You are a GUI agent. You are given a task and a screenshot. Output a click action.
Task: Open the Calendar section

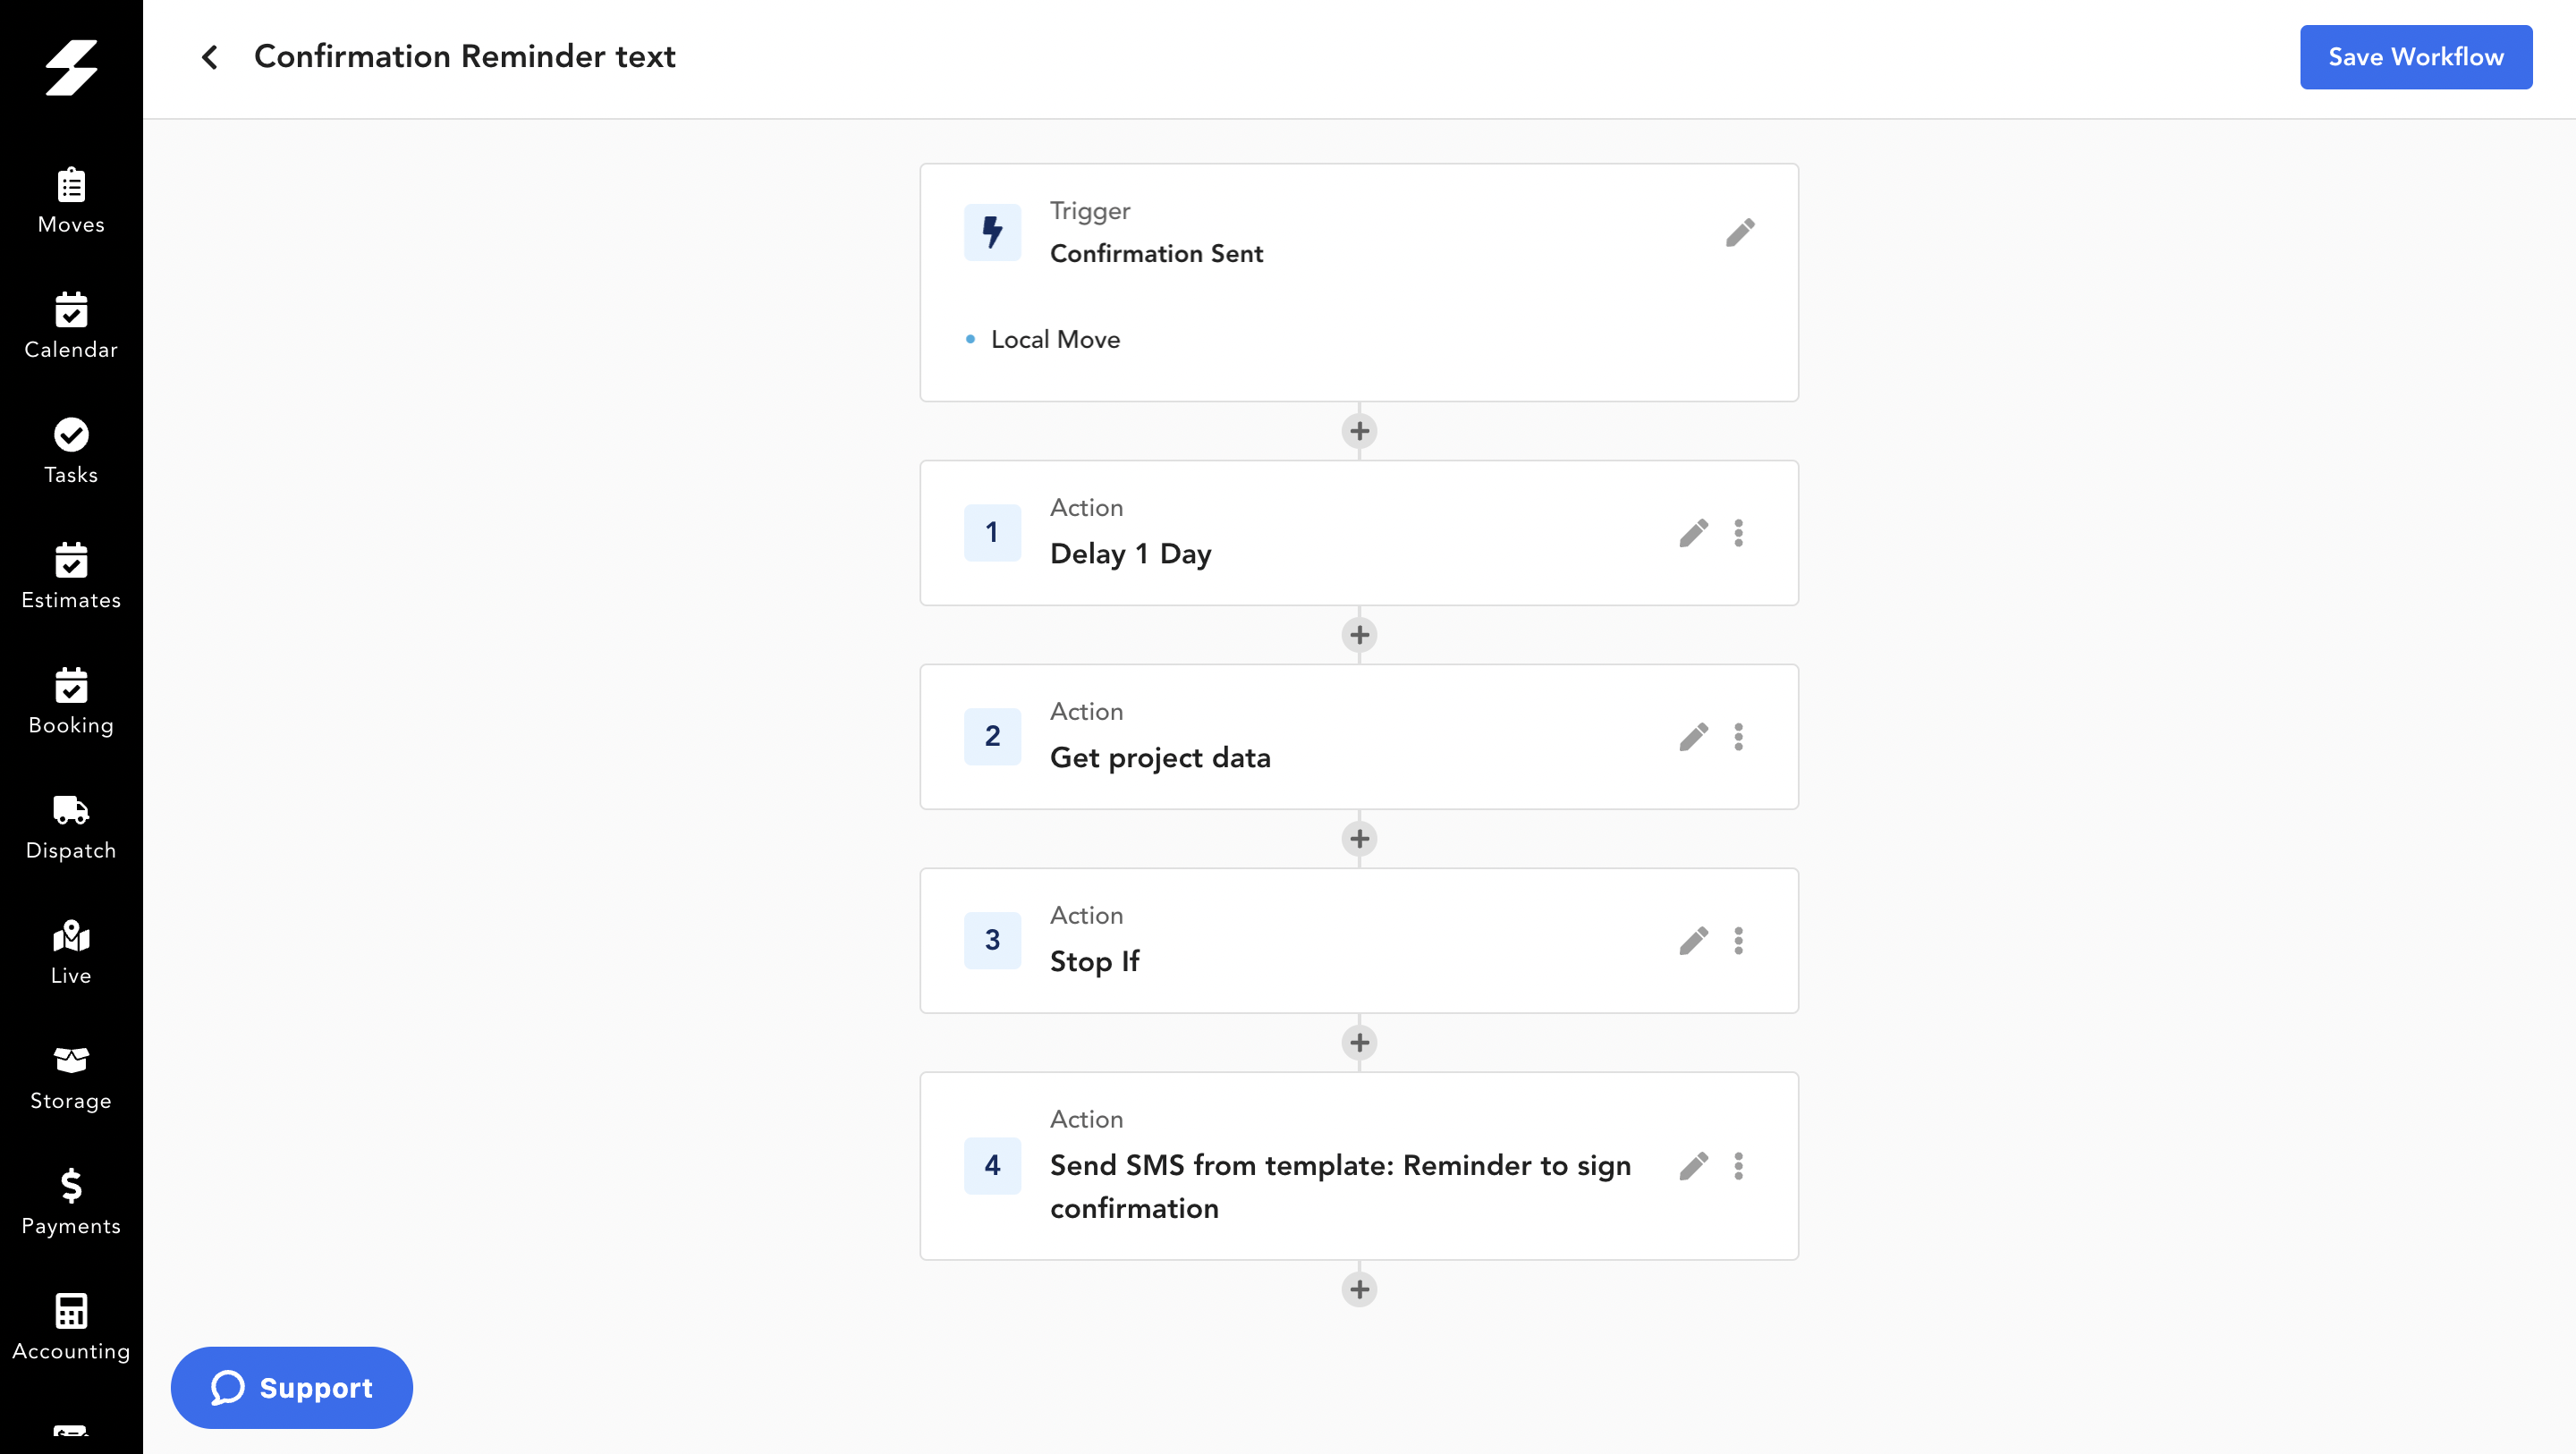[71, 326]
